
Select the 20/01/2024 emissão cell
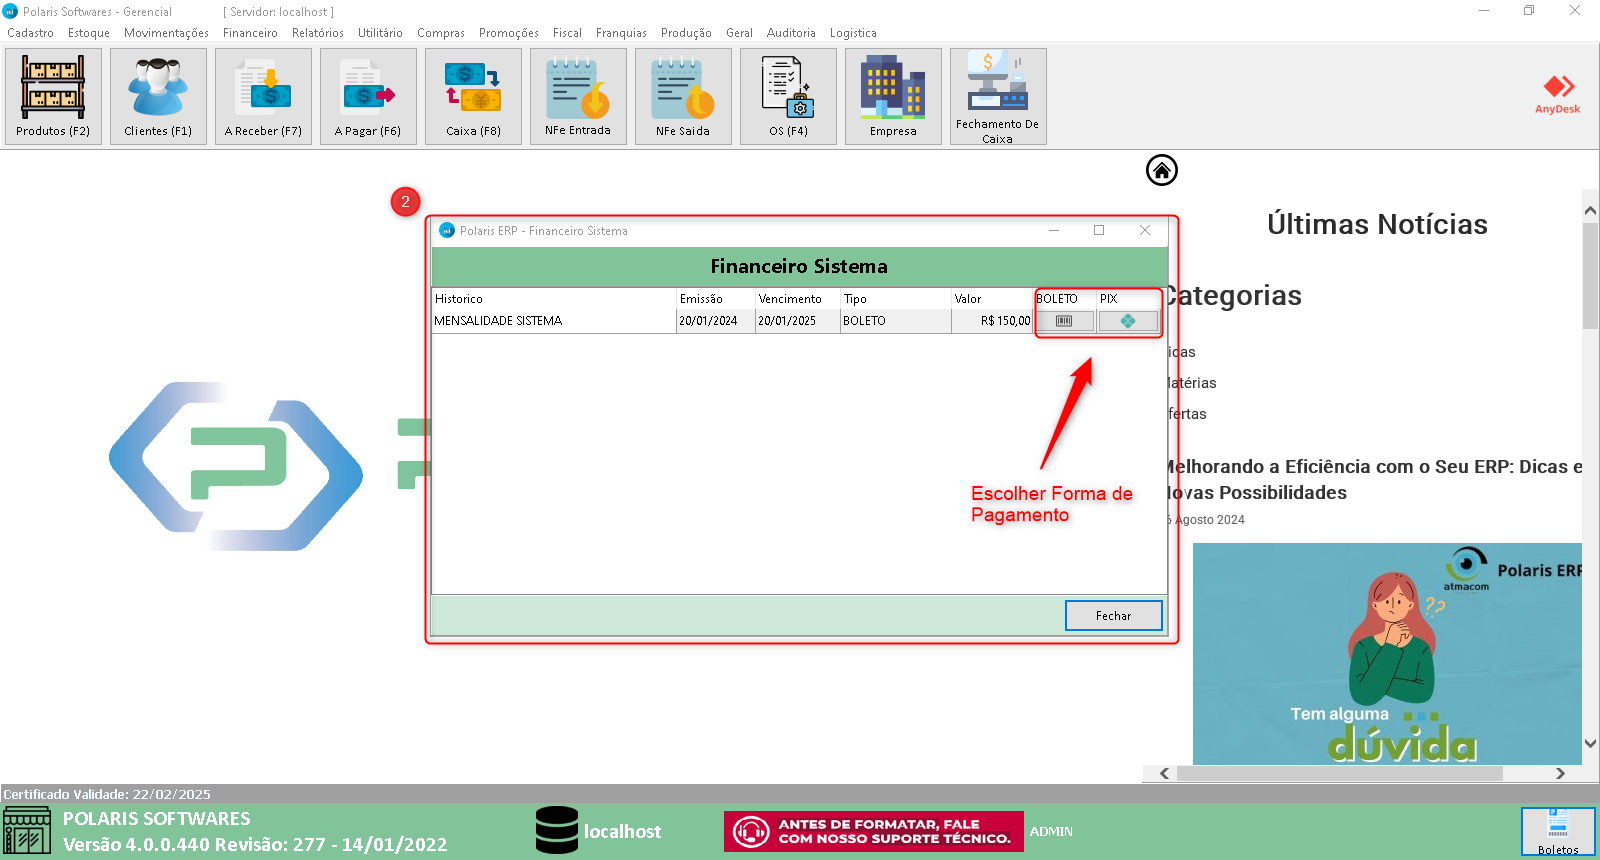click(715, 321)
